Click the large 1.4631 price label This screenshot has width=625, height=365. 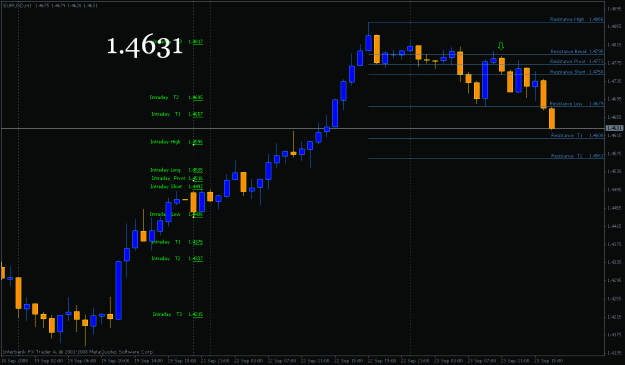145,45
